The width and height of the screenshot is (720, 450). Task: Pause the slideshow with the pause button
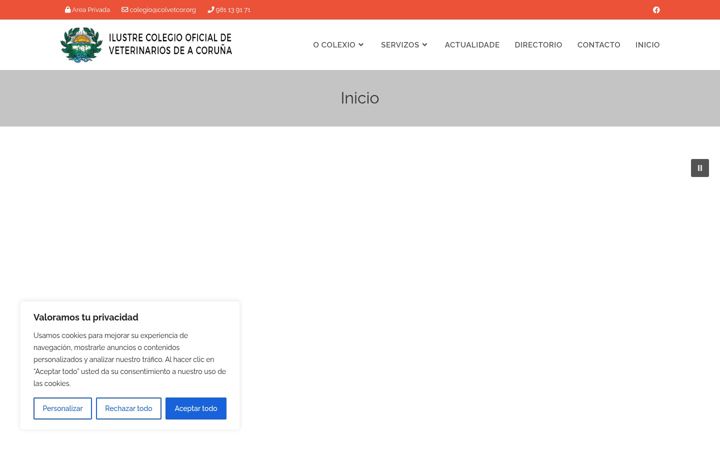coord(699,168)
